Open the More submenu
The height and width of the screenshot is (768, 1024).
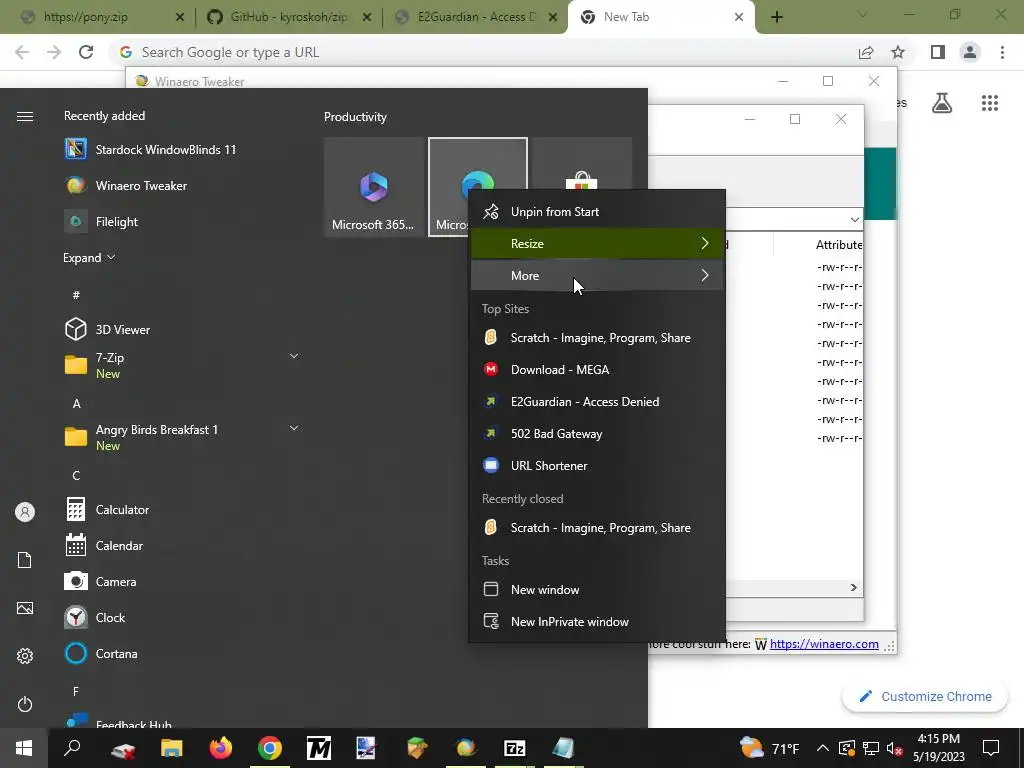coord(598,275)
